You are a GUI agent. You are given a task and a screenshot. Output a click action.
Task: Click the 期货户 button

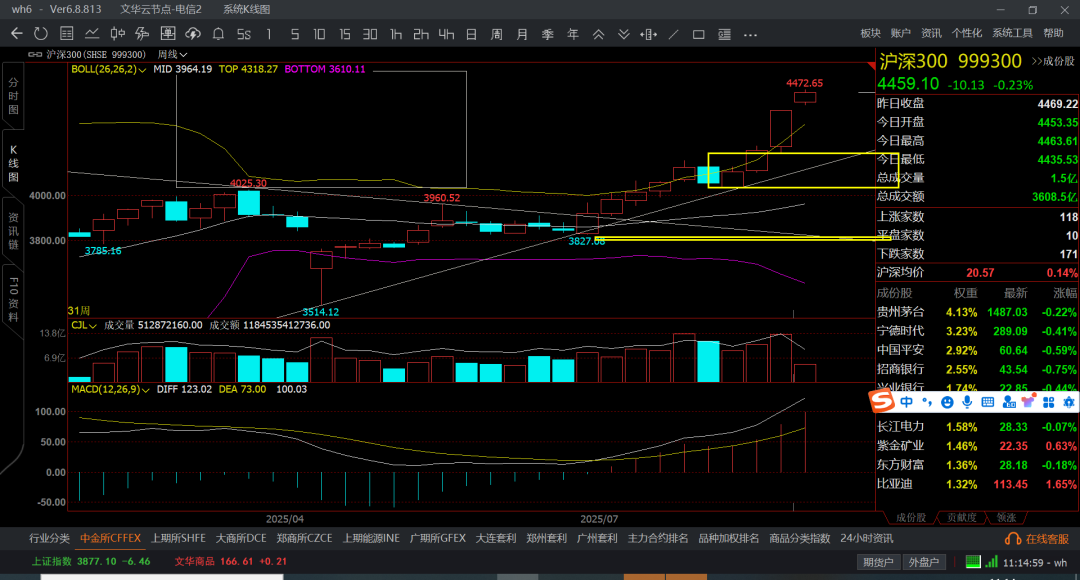879,562
